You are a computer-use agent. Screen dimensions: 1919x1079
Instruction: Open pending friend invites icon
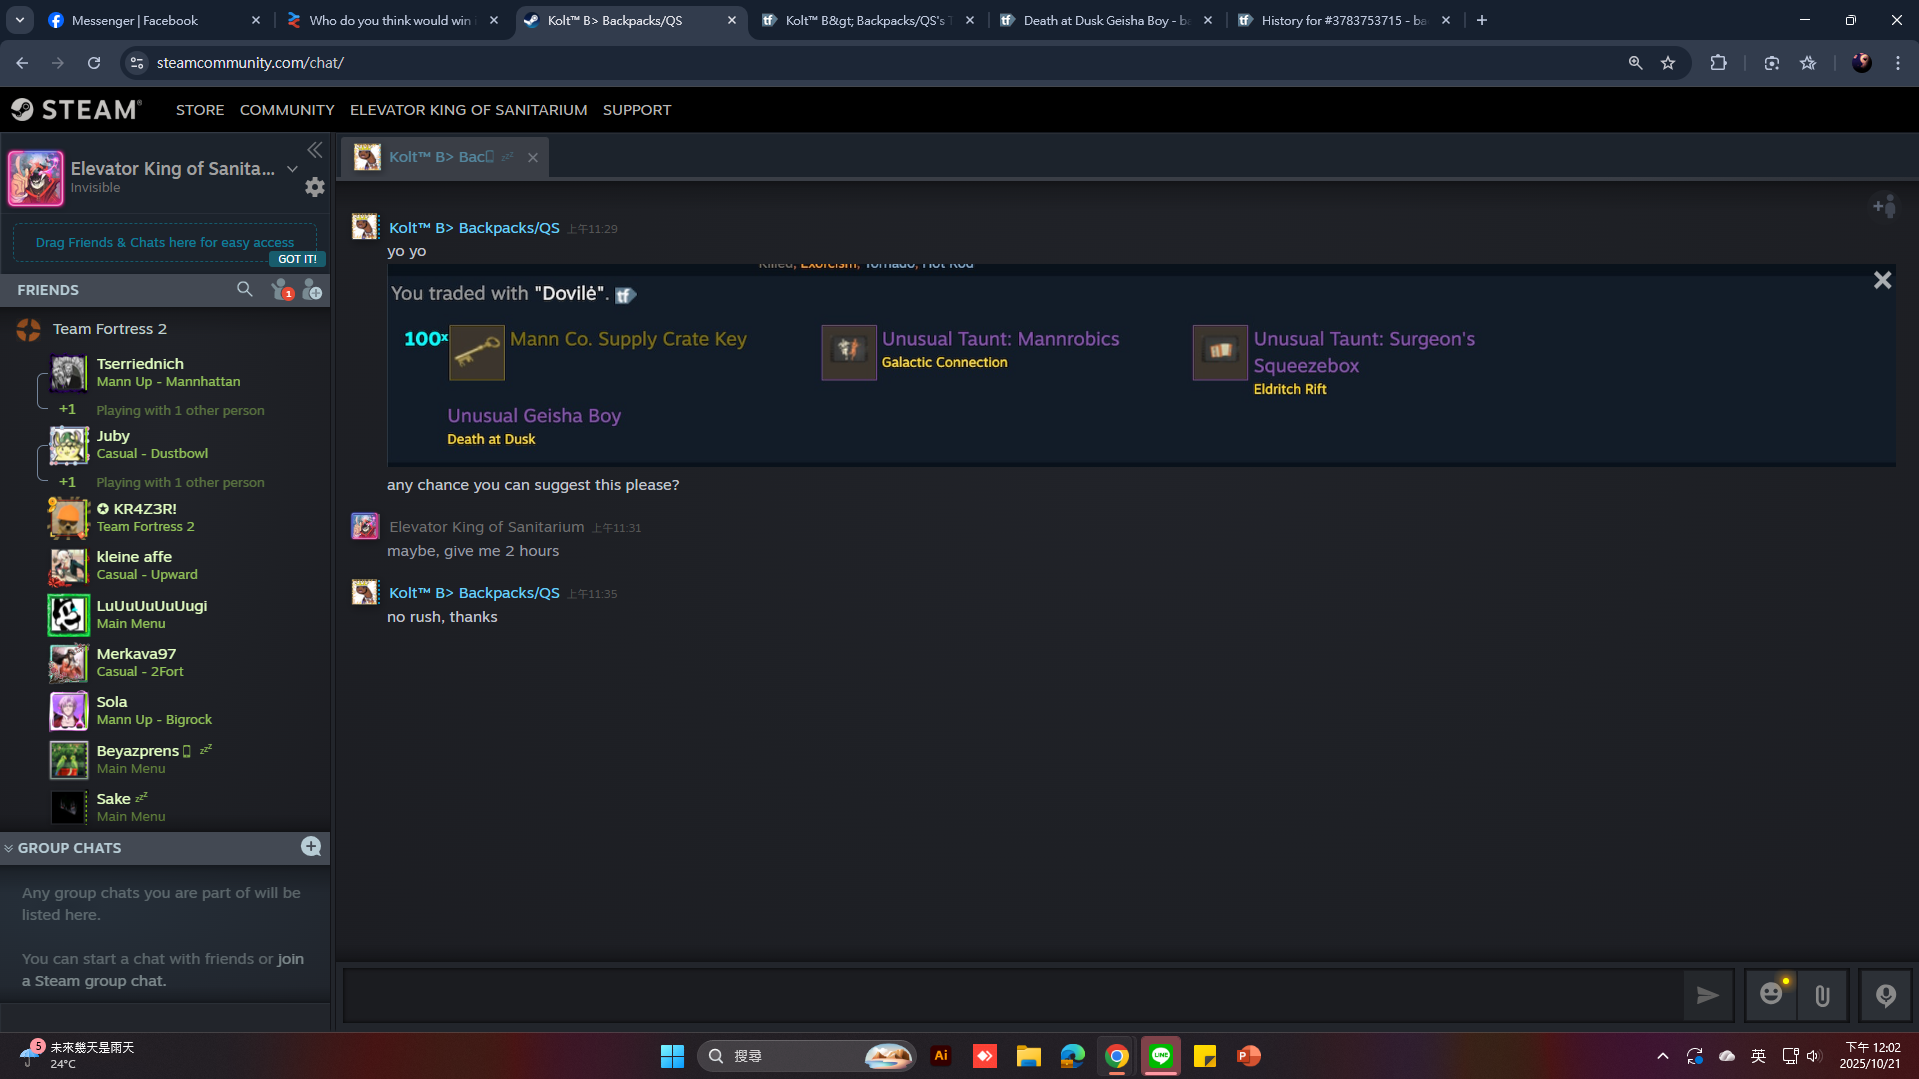pyautogui.click(x=281, y=290)
